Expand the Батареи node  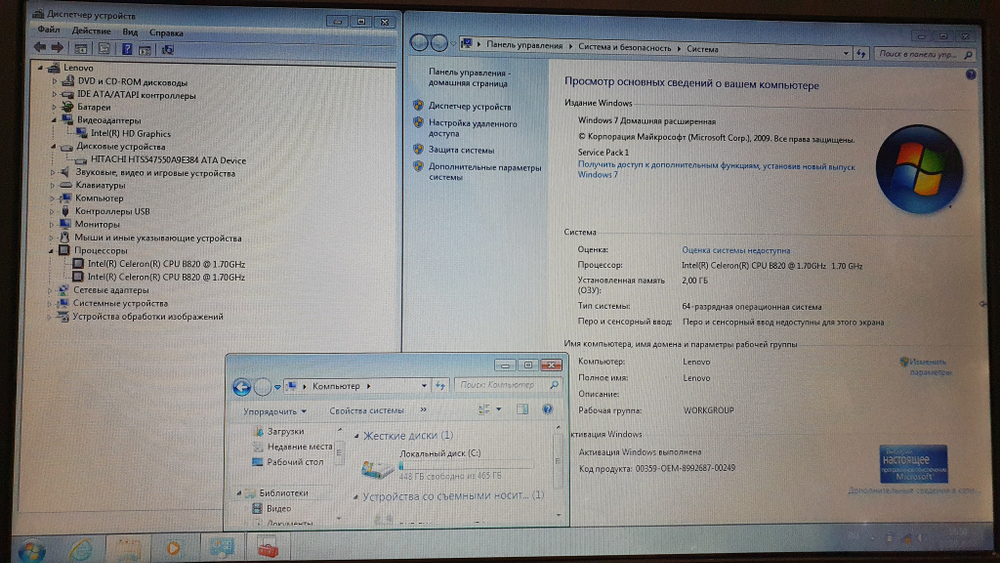(54, 107)
